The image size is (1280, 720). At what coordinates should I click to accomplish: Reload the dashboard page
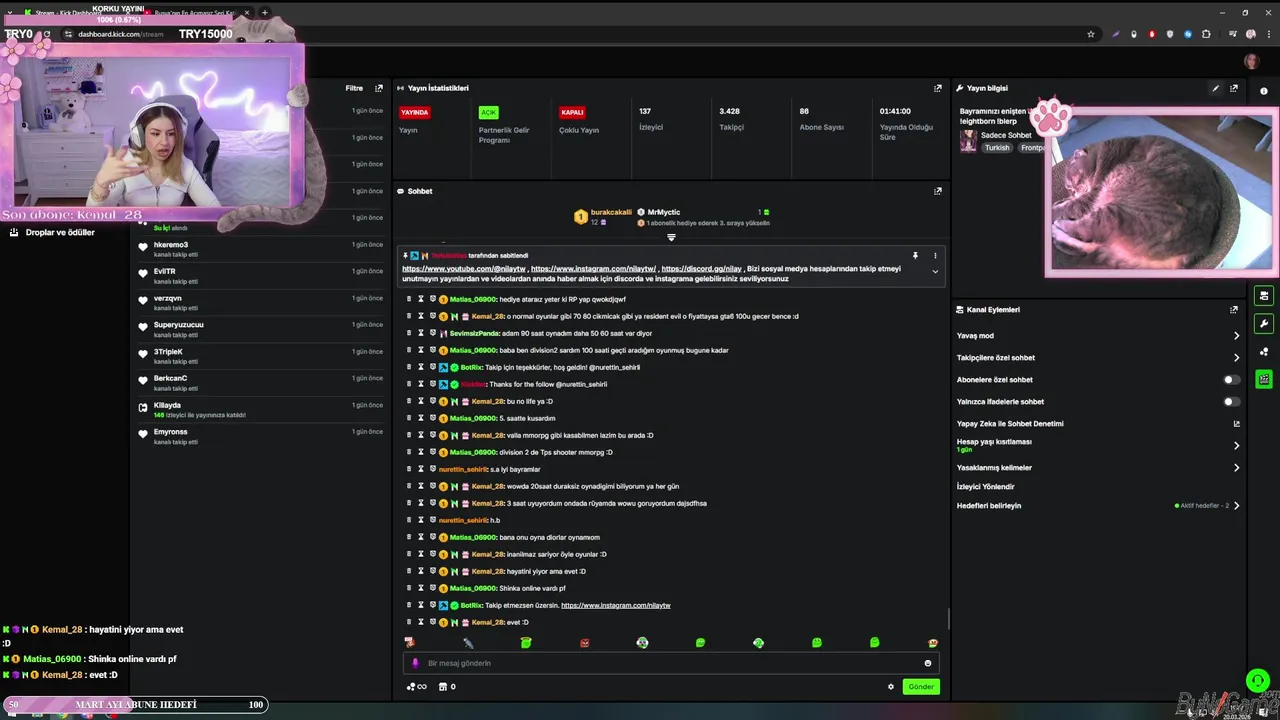46,34
